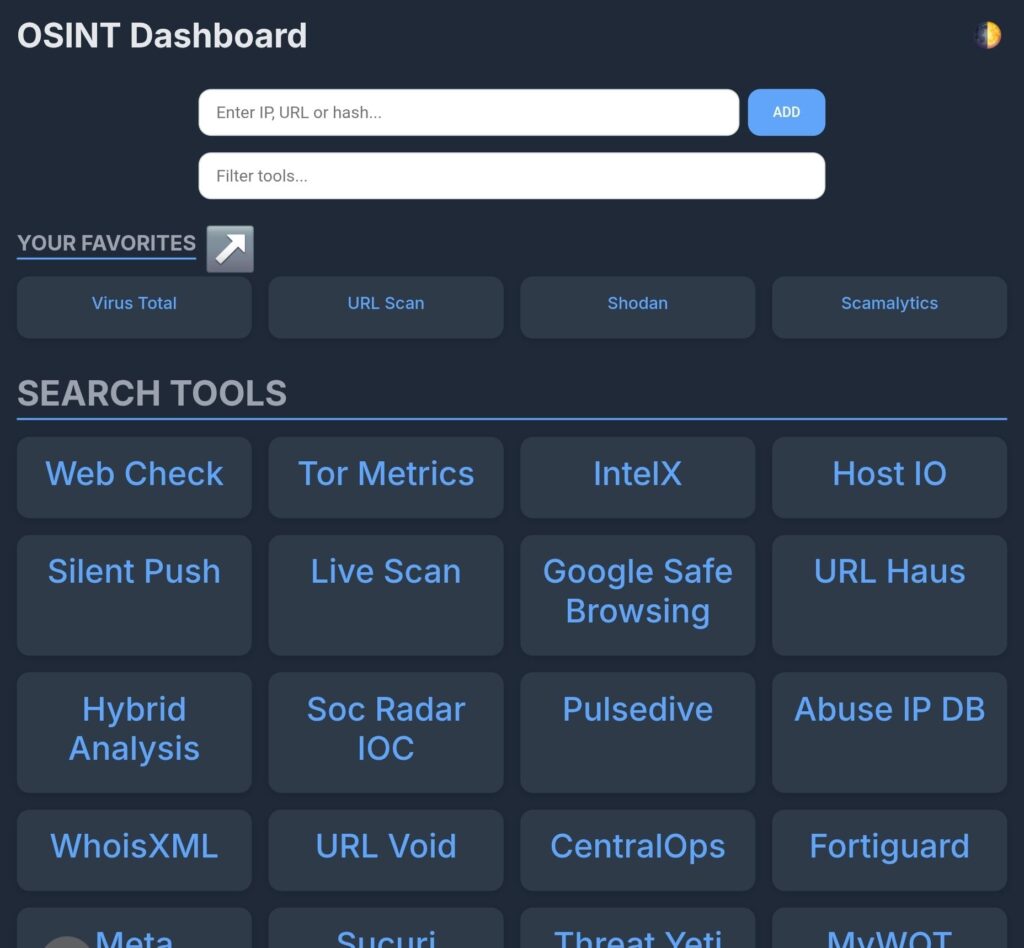Select the Hybrid Analysis tool
The image size is (1024, 948).
tap(134, 733)
